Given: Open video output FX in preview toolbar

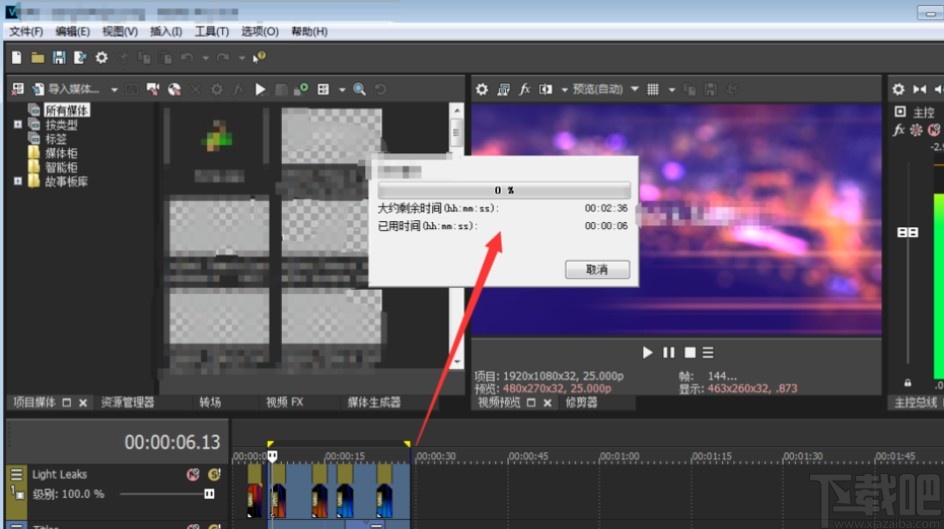Looking at the screenshot, I should pos(524,89).
